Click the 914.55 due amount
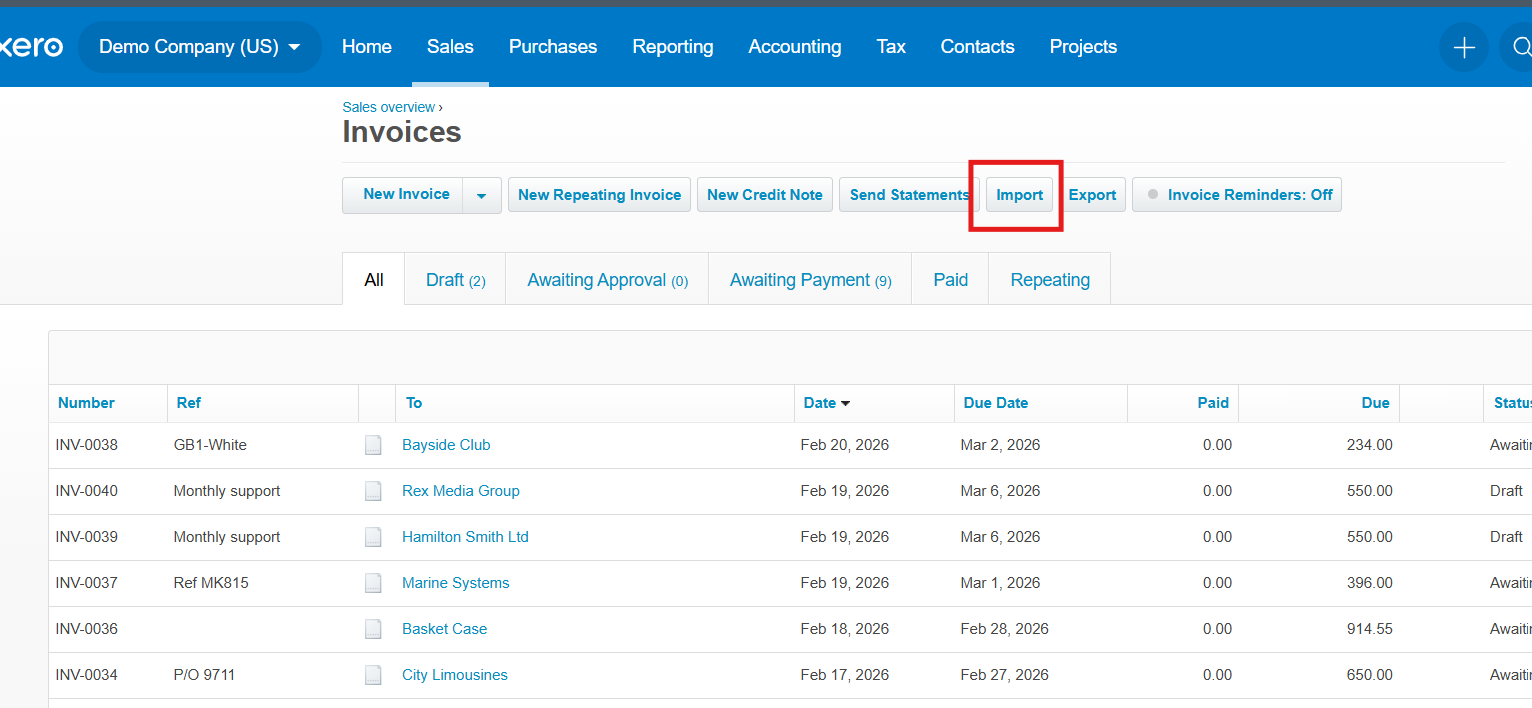The image size is (1532, 708). coord(1370,629)
